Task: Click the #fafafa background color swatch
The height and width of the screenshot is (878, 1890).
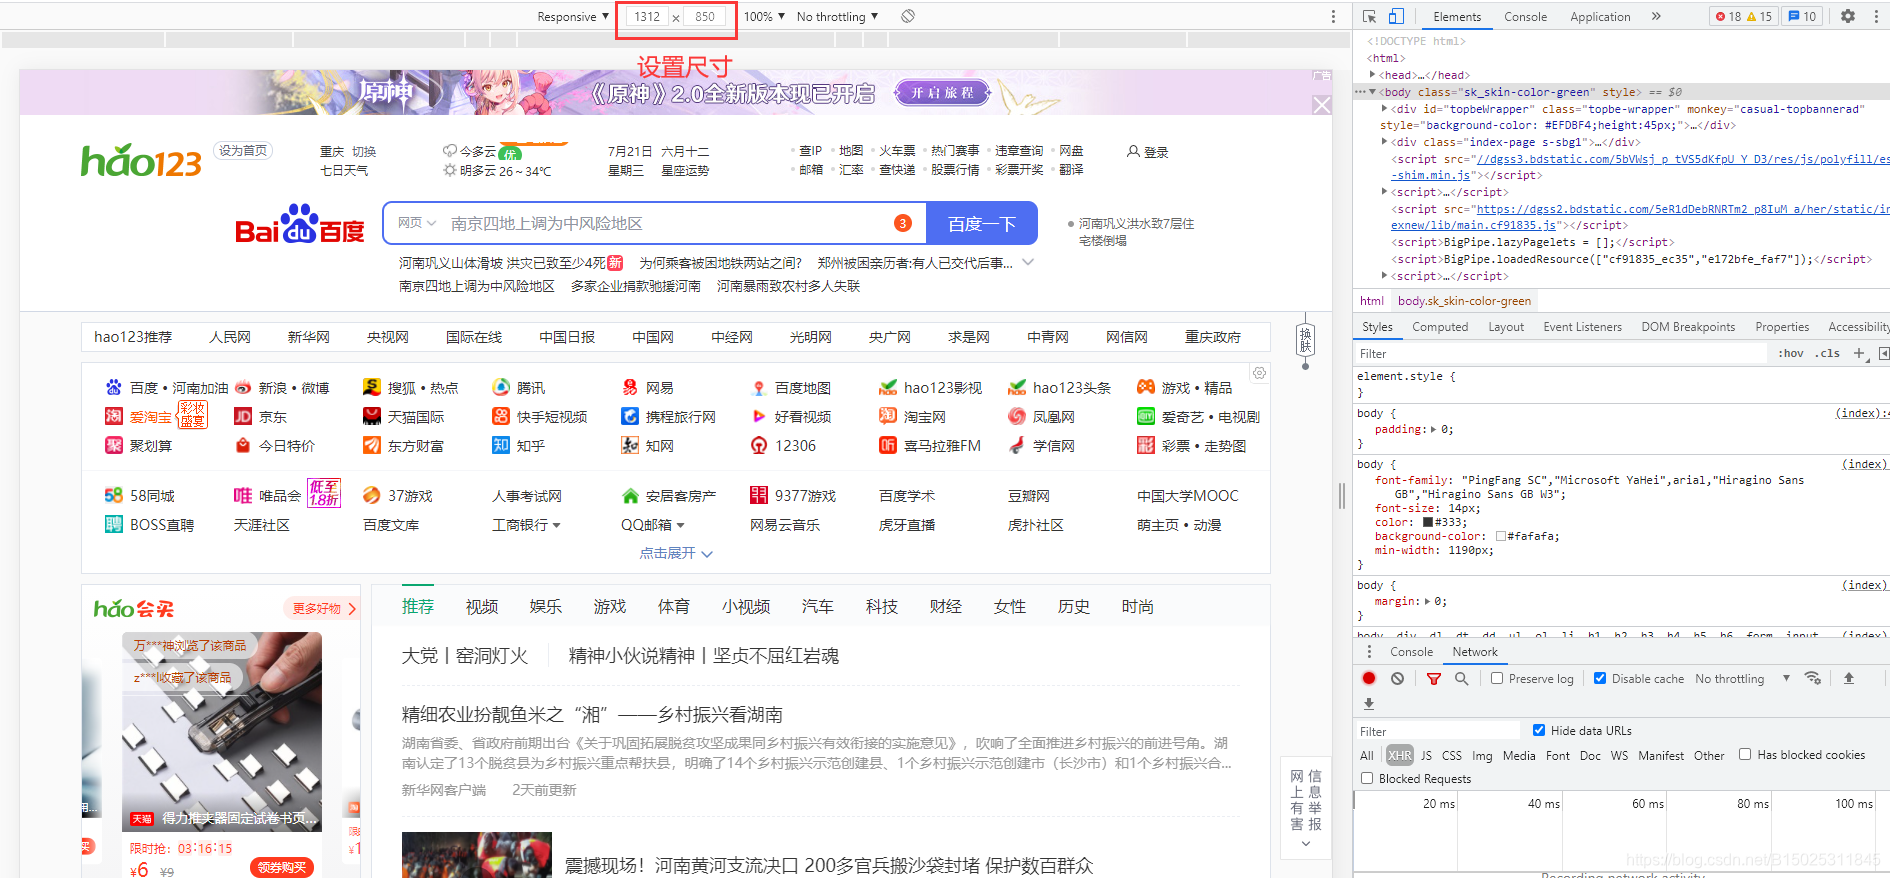Action: coord(1500,536)
